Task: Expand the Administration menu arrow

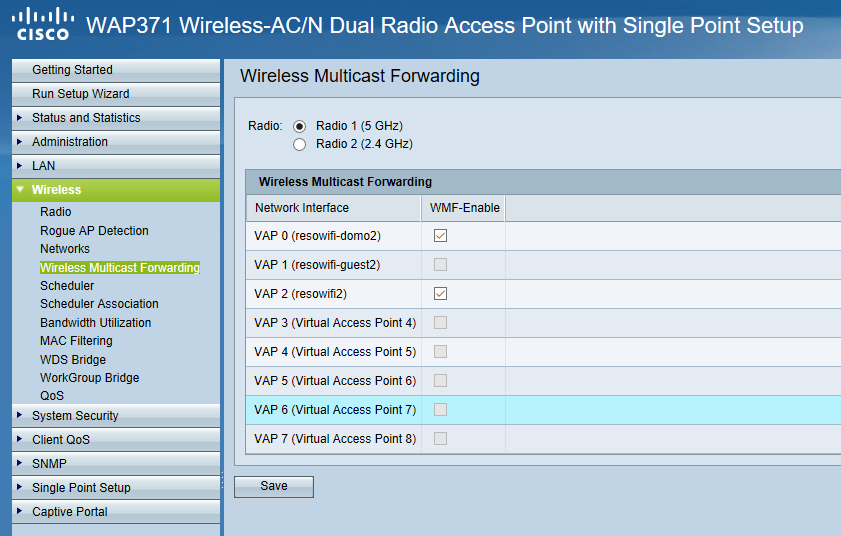Action: point(20,142)
